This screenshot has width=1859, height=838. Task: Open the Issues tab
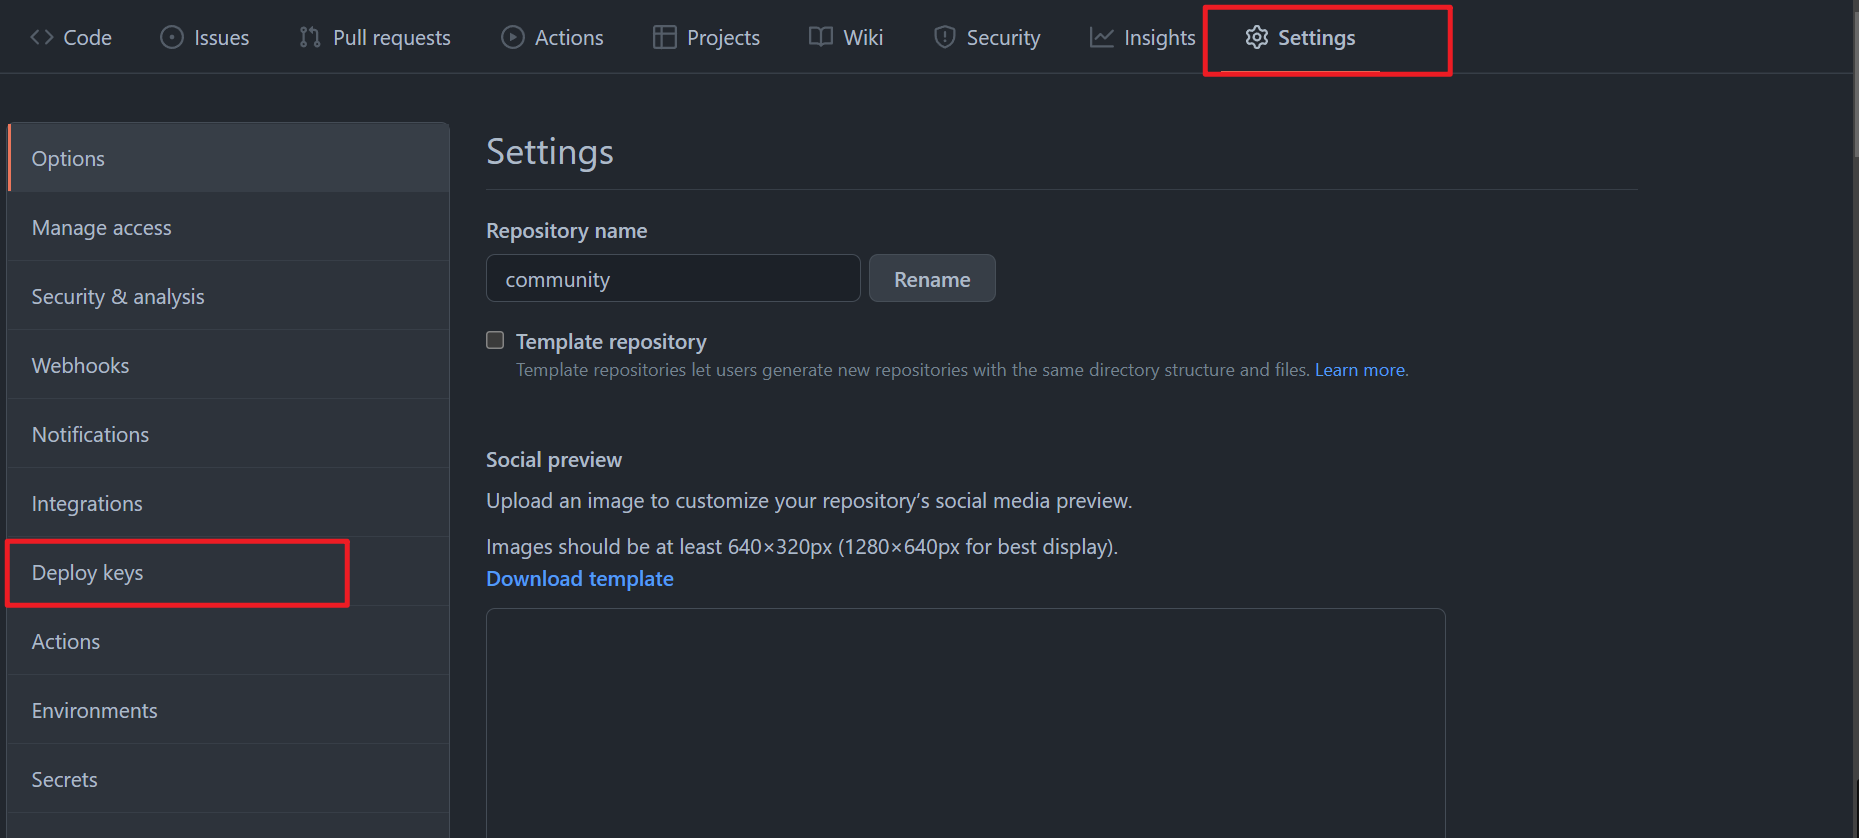205,37
